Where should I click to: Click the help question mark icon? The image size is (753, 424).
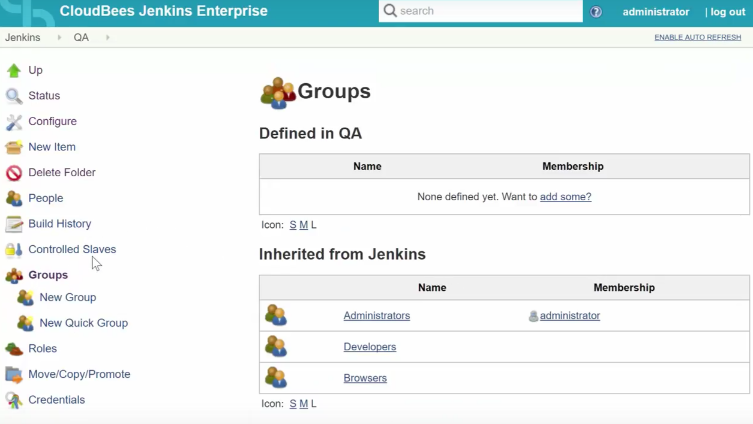tap(595, 12)
